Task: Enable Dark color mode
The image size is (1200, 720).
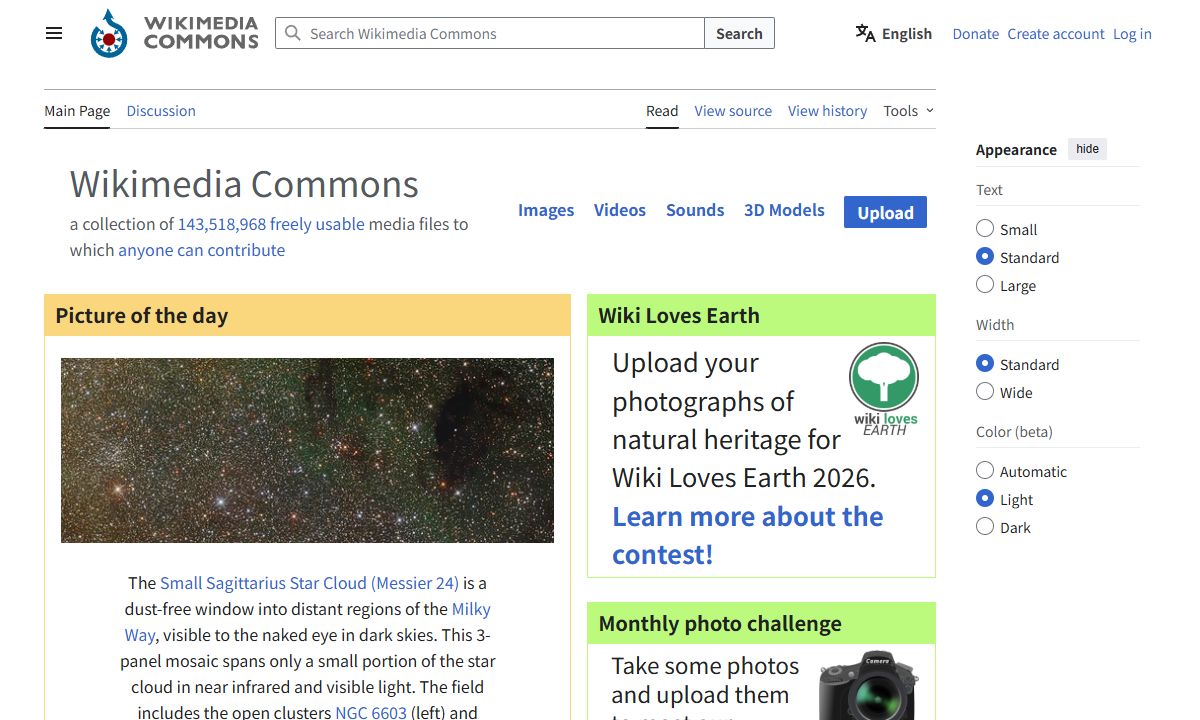Action: [985, 527]
